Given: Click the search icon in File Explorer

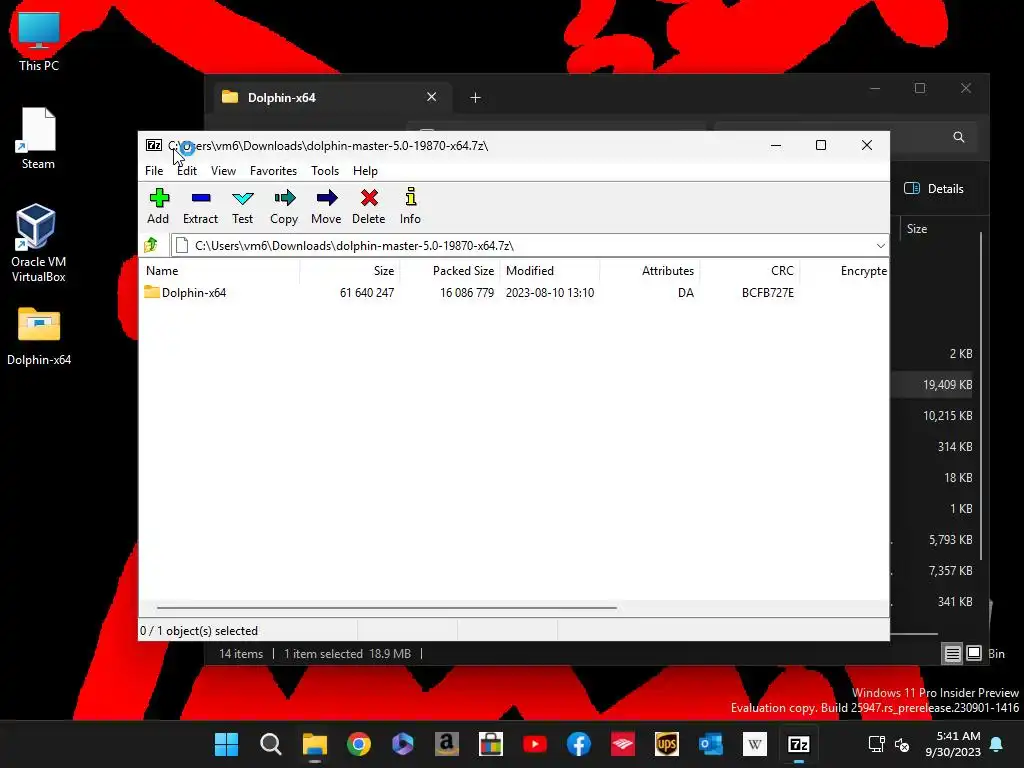Looking at the screenshot, I should [x=959, y=137].
